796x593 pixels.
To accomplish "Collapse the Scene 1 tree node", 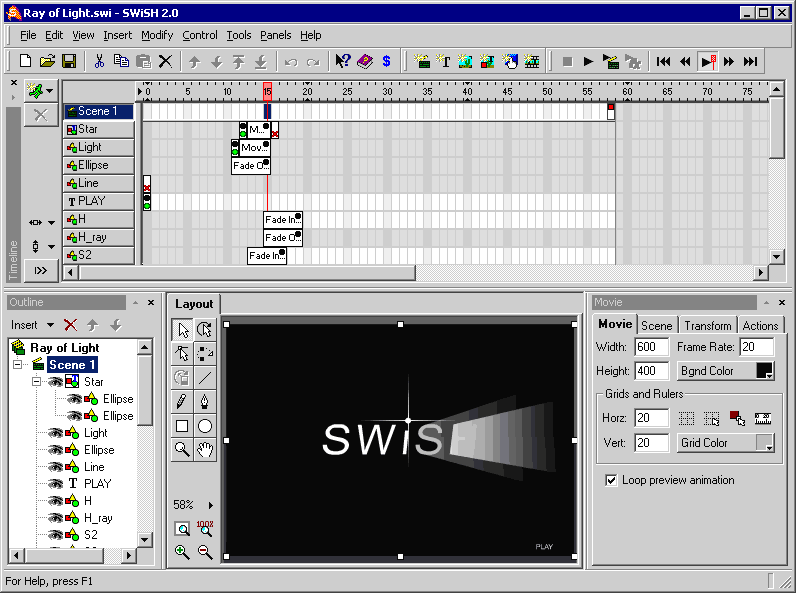I will tap(18, 365).
